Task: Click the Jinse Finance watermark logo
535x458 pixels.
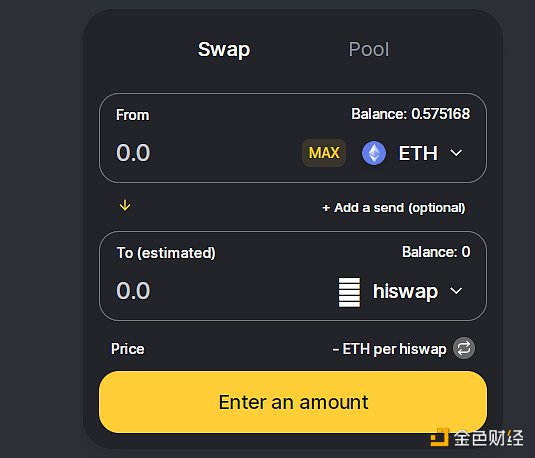Action: (x=477, y=437)
